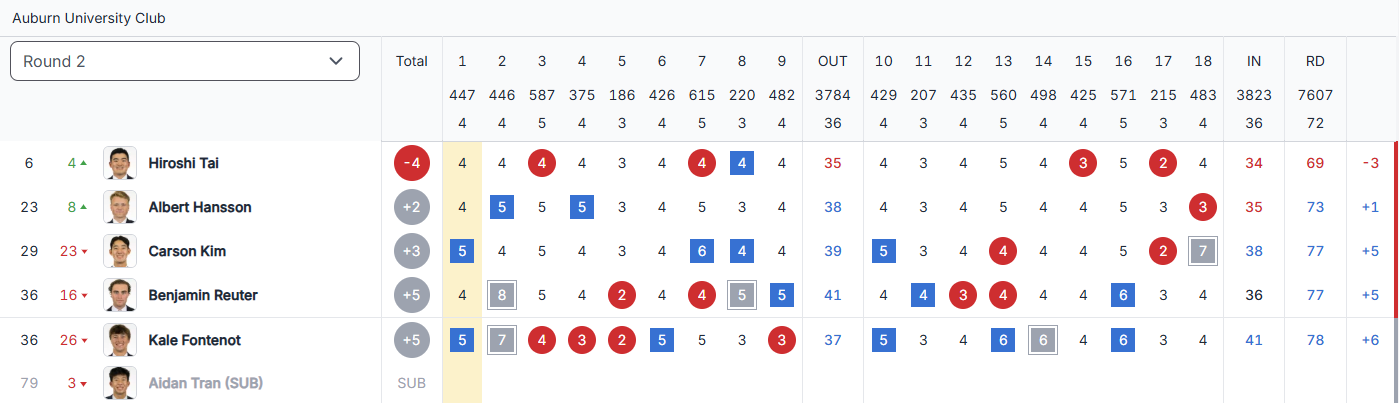The image size is (1399, 403).
Task: Click Albert Hansson's gray +2 total badge
Action: (412, 207)
